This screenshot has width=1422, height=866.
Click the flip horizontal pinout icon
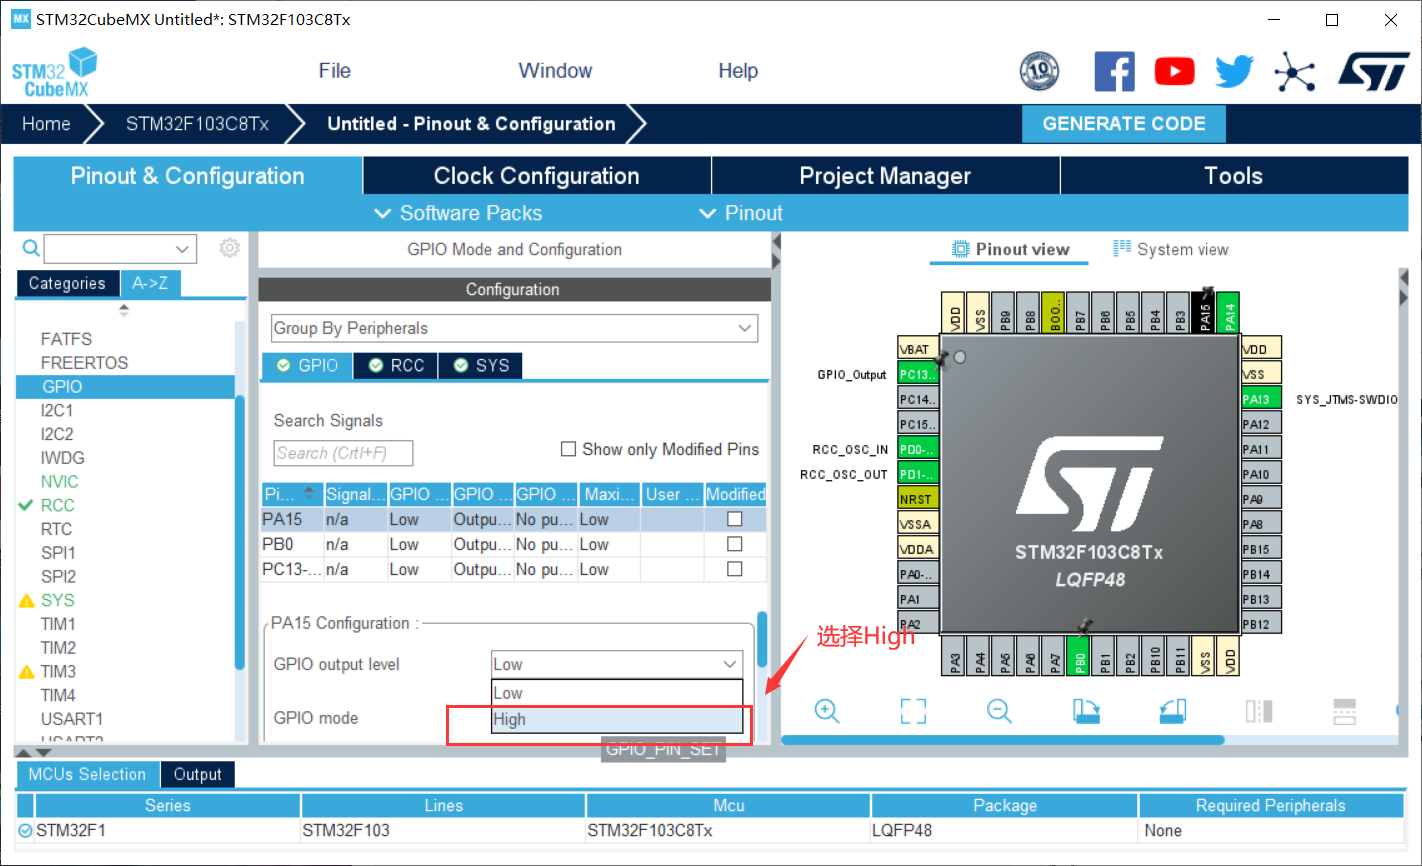coord(1259,711)
